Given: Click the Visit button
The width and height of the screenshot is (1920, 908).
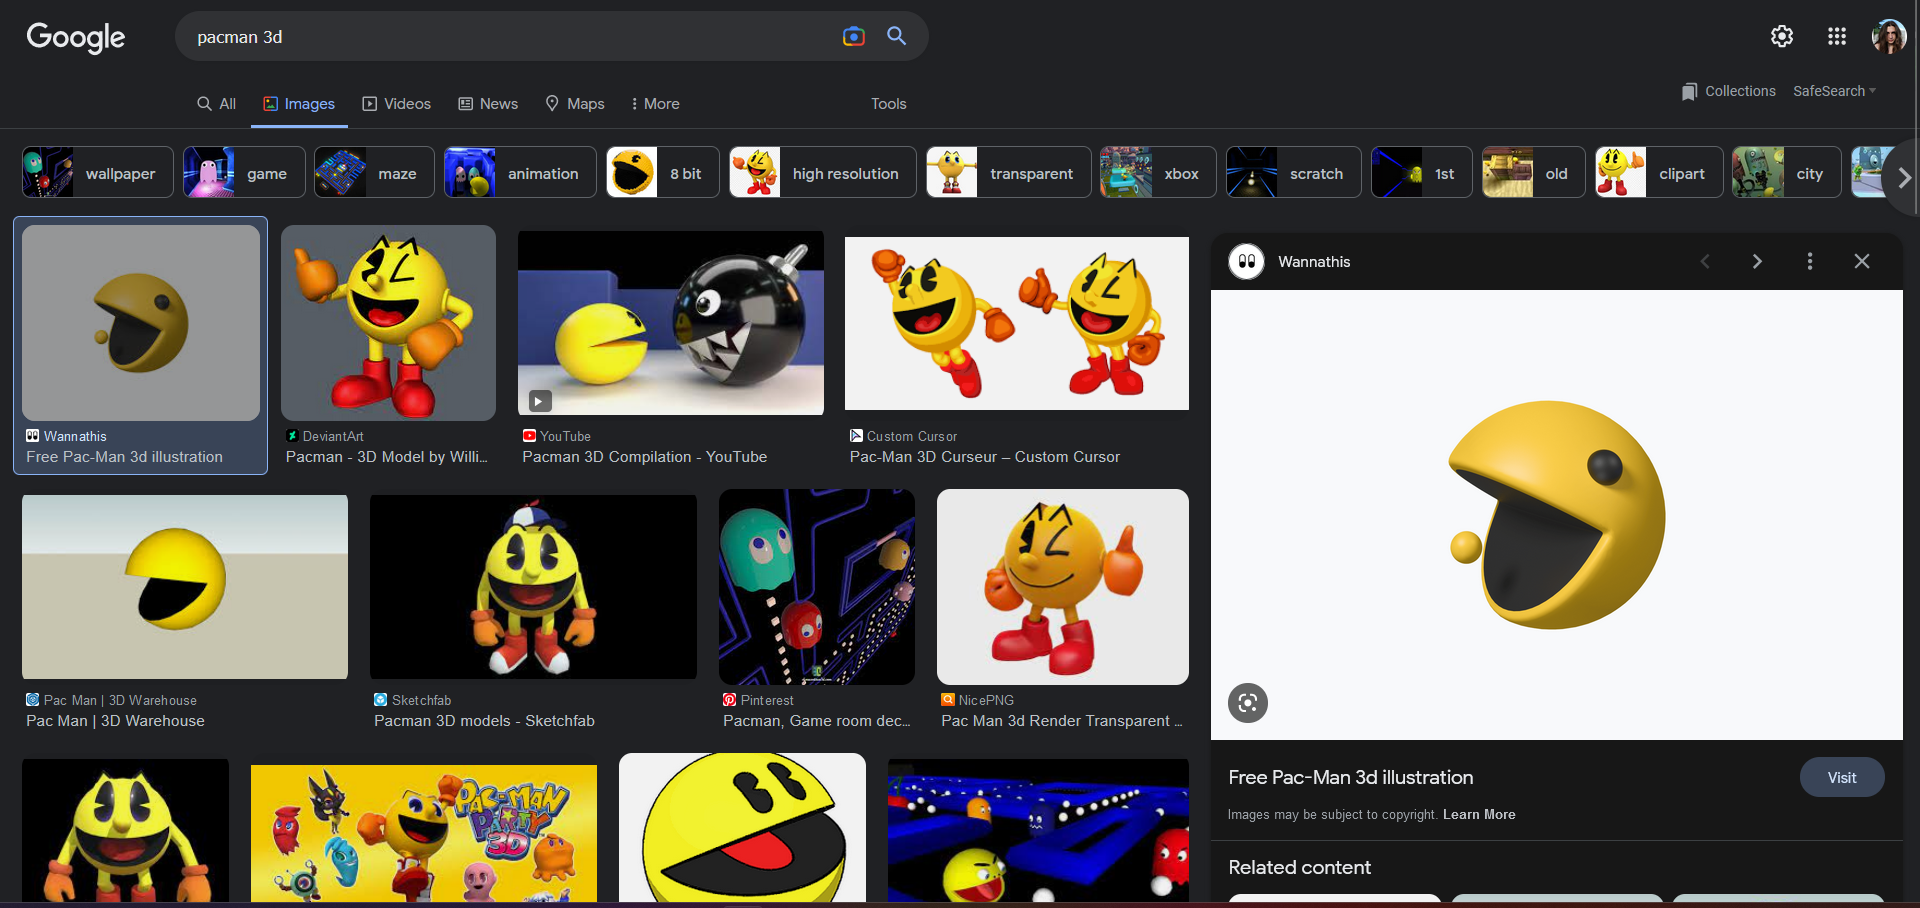Looking at the screenshot, I should coord(1842,777).
